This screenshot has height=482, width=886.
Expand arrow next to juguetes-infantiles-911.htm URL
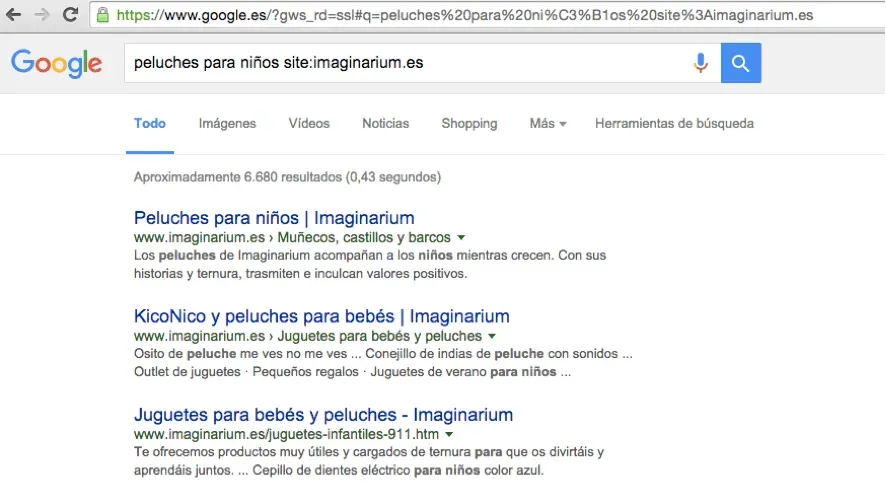[449, 435]
